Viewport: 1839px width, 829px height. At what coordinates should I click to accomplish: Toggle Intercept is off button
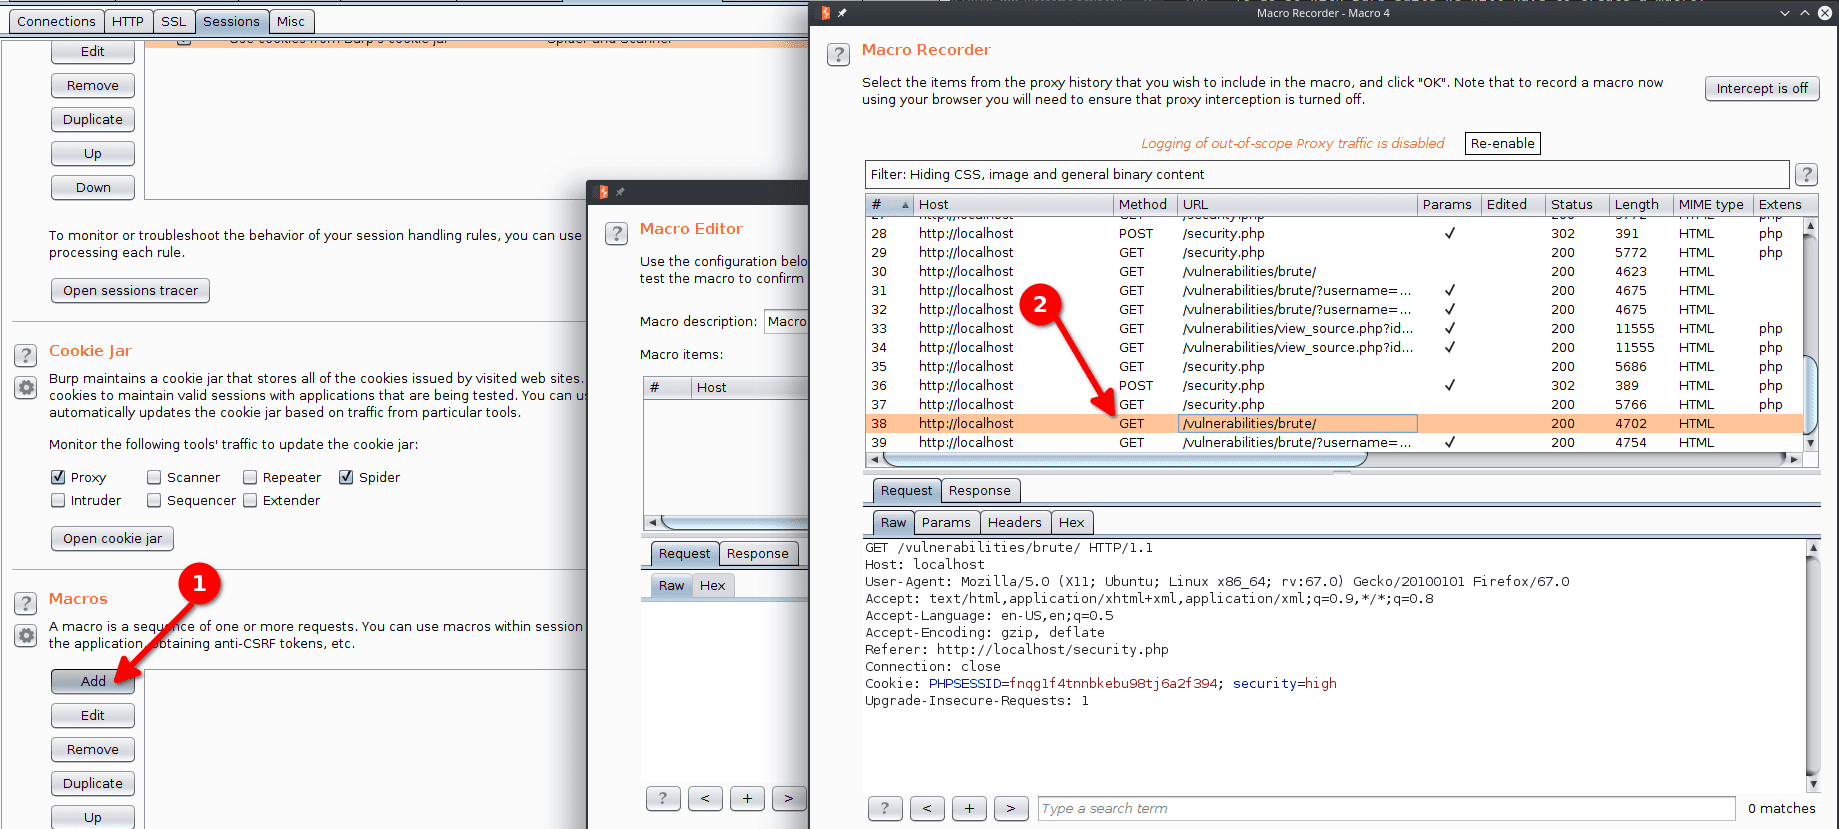pyautogui.click(x=1762, y=88)
